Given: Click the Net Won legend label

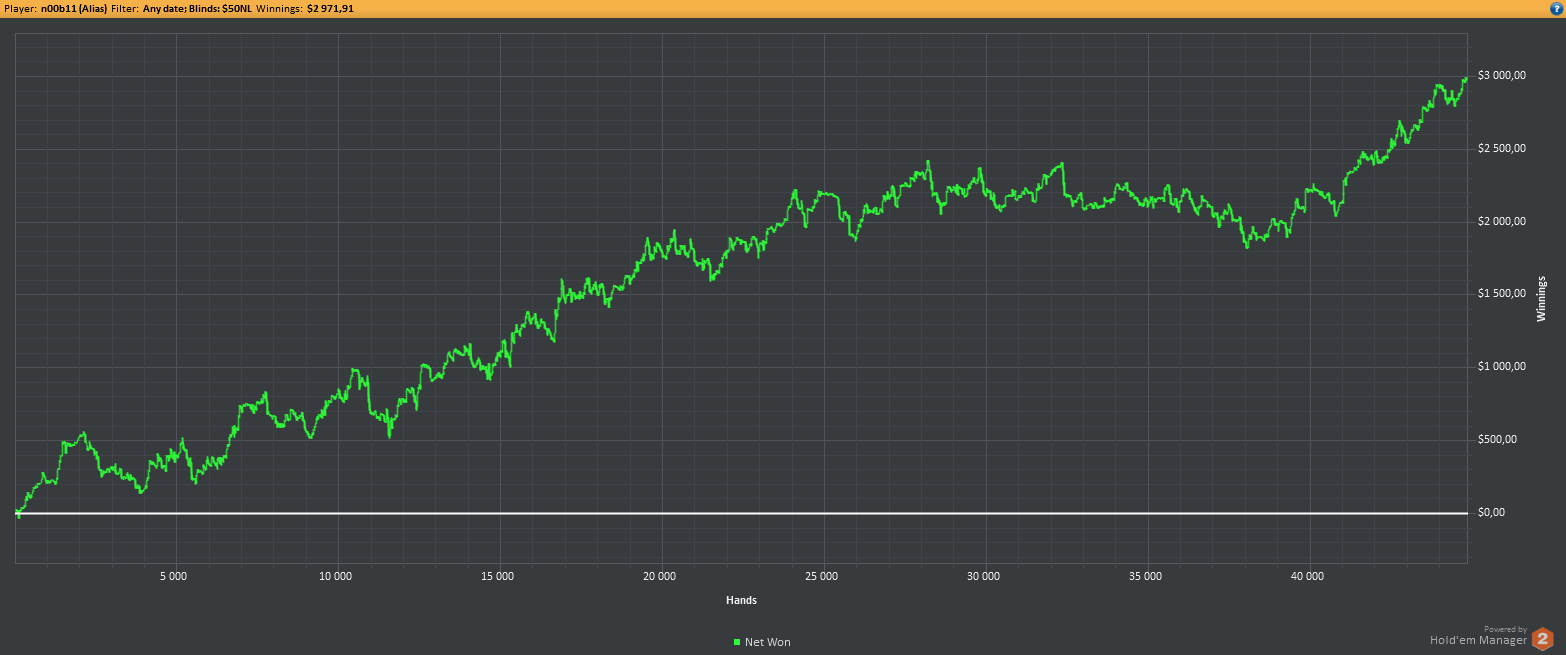Looking at the screenshot, I should click(767, 642).
